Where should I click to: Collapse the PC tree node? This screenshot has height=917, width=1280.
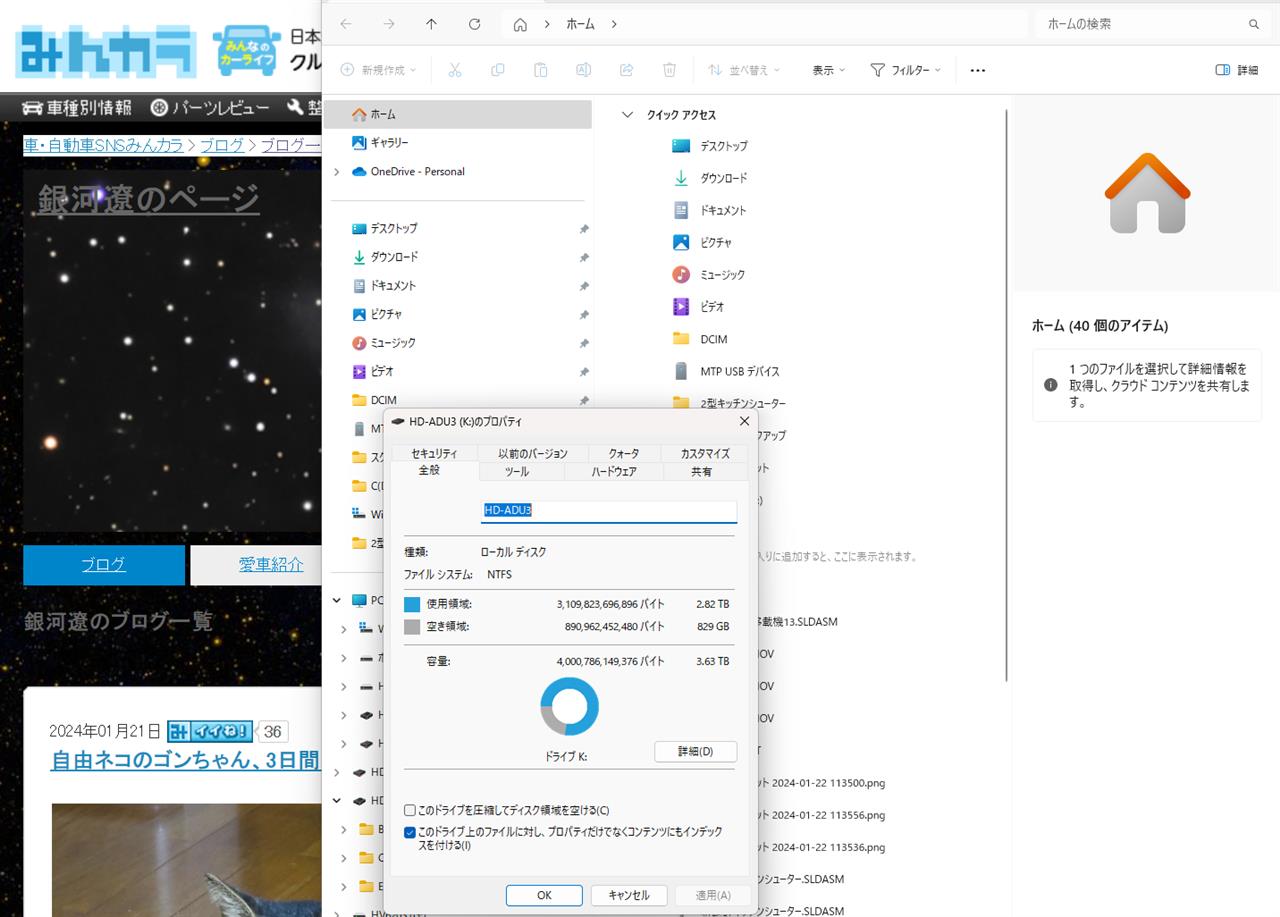click(x=337, y=601)
